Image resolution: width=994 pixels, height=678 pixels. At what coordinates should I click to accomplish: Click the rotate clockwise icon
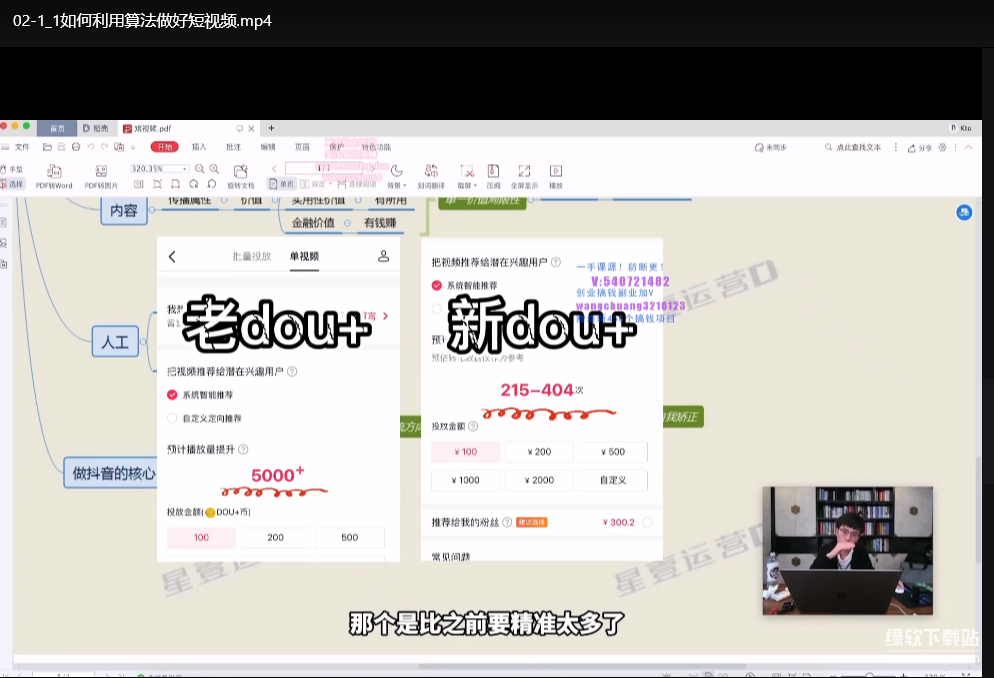click(193, 184)
